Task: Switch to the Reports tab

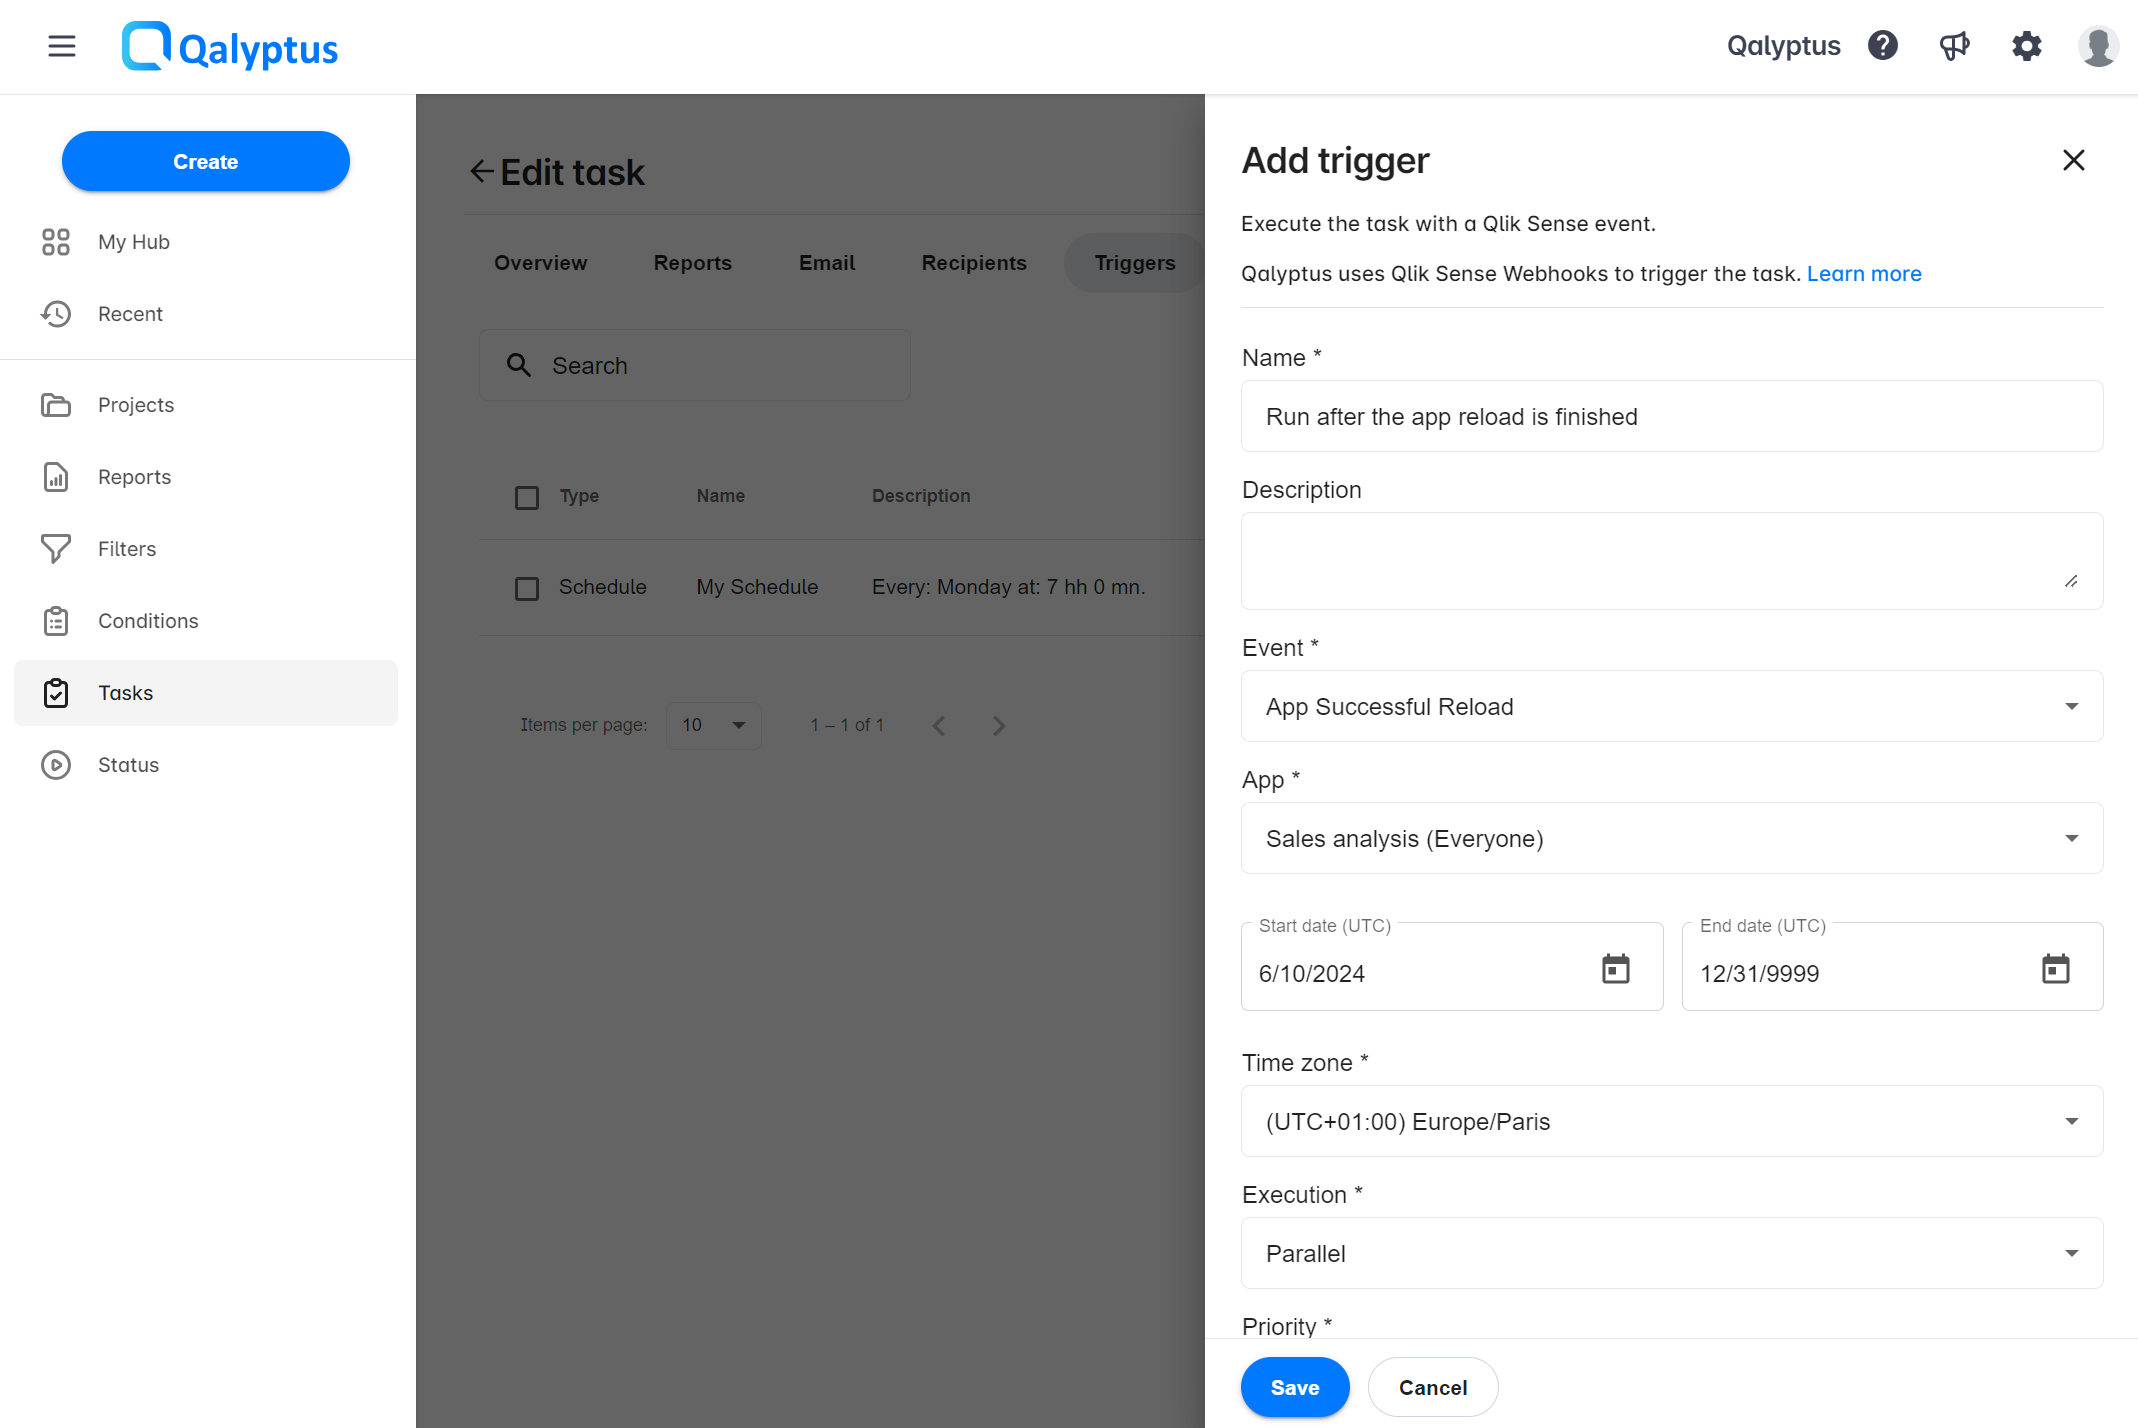Action: point(693,260)
